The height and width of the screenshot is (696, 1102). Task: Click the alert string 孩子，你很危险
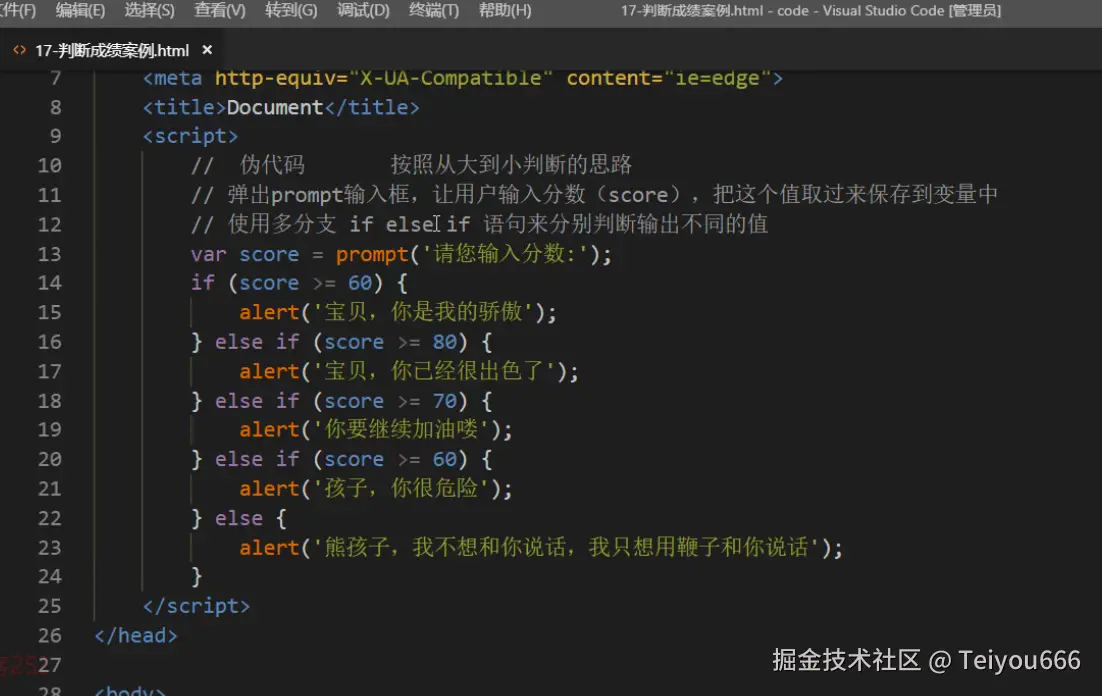pos(401,488)
